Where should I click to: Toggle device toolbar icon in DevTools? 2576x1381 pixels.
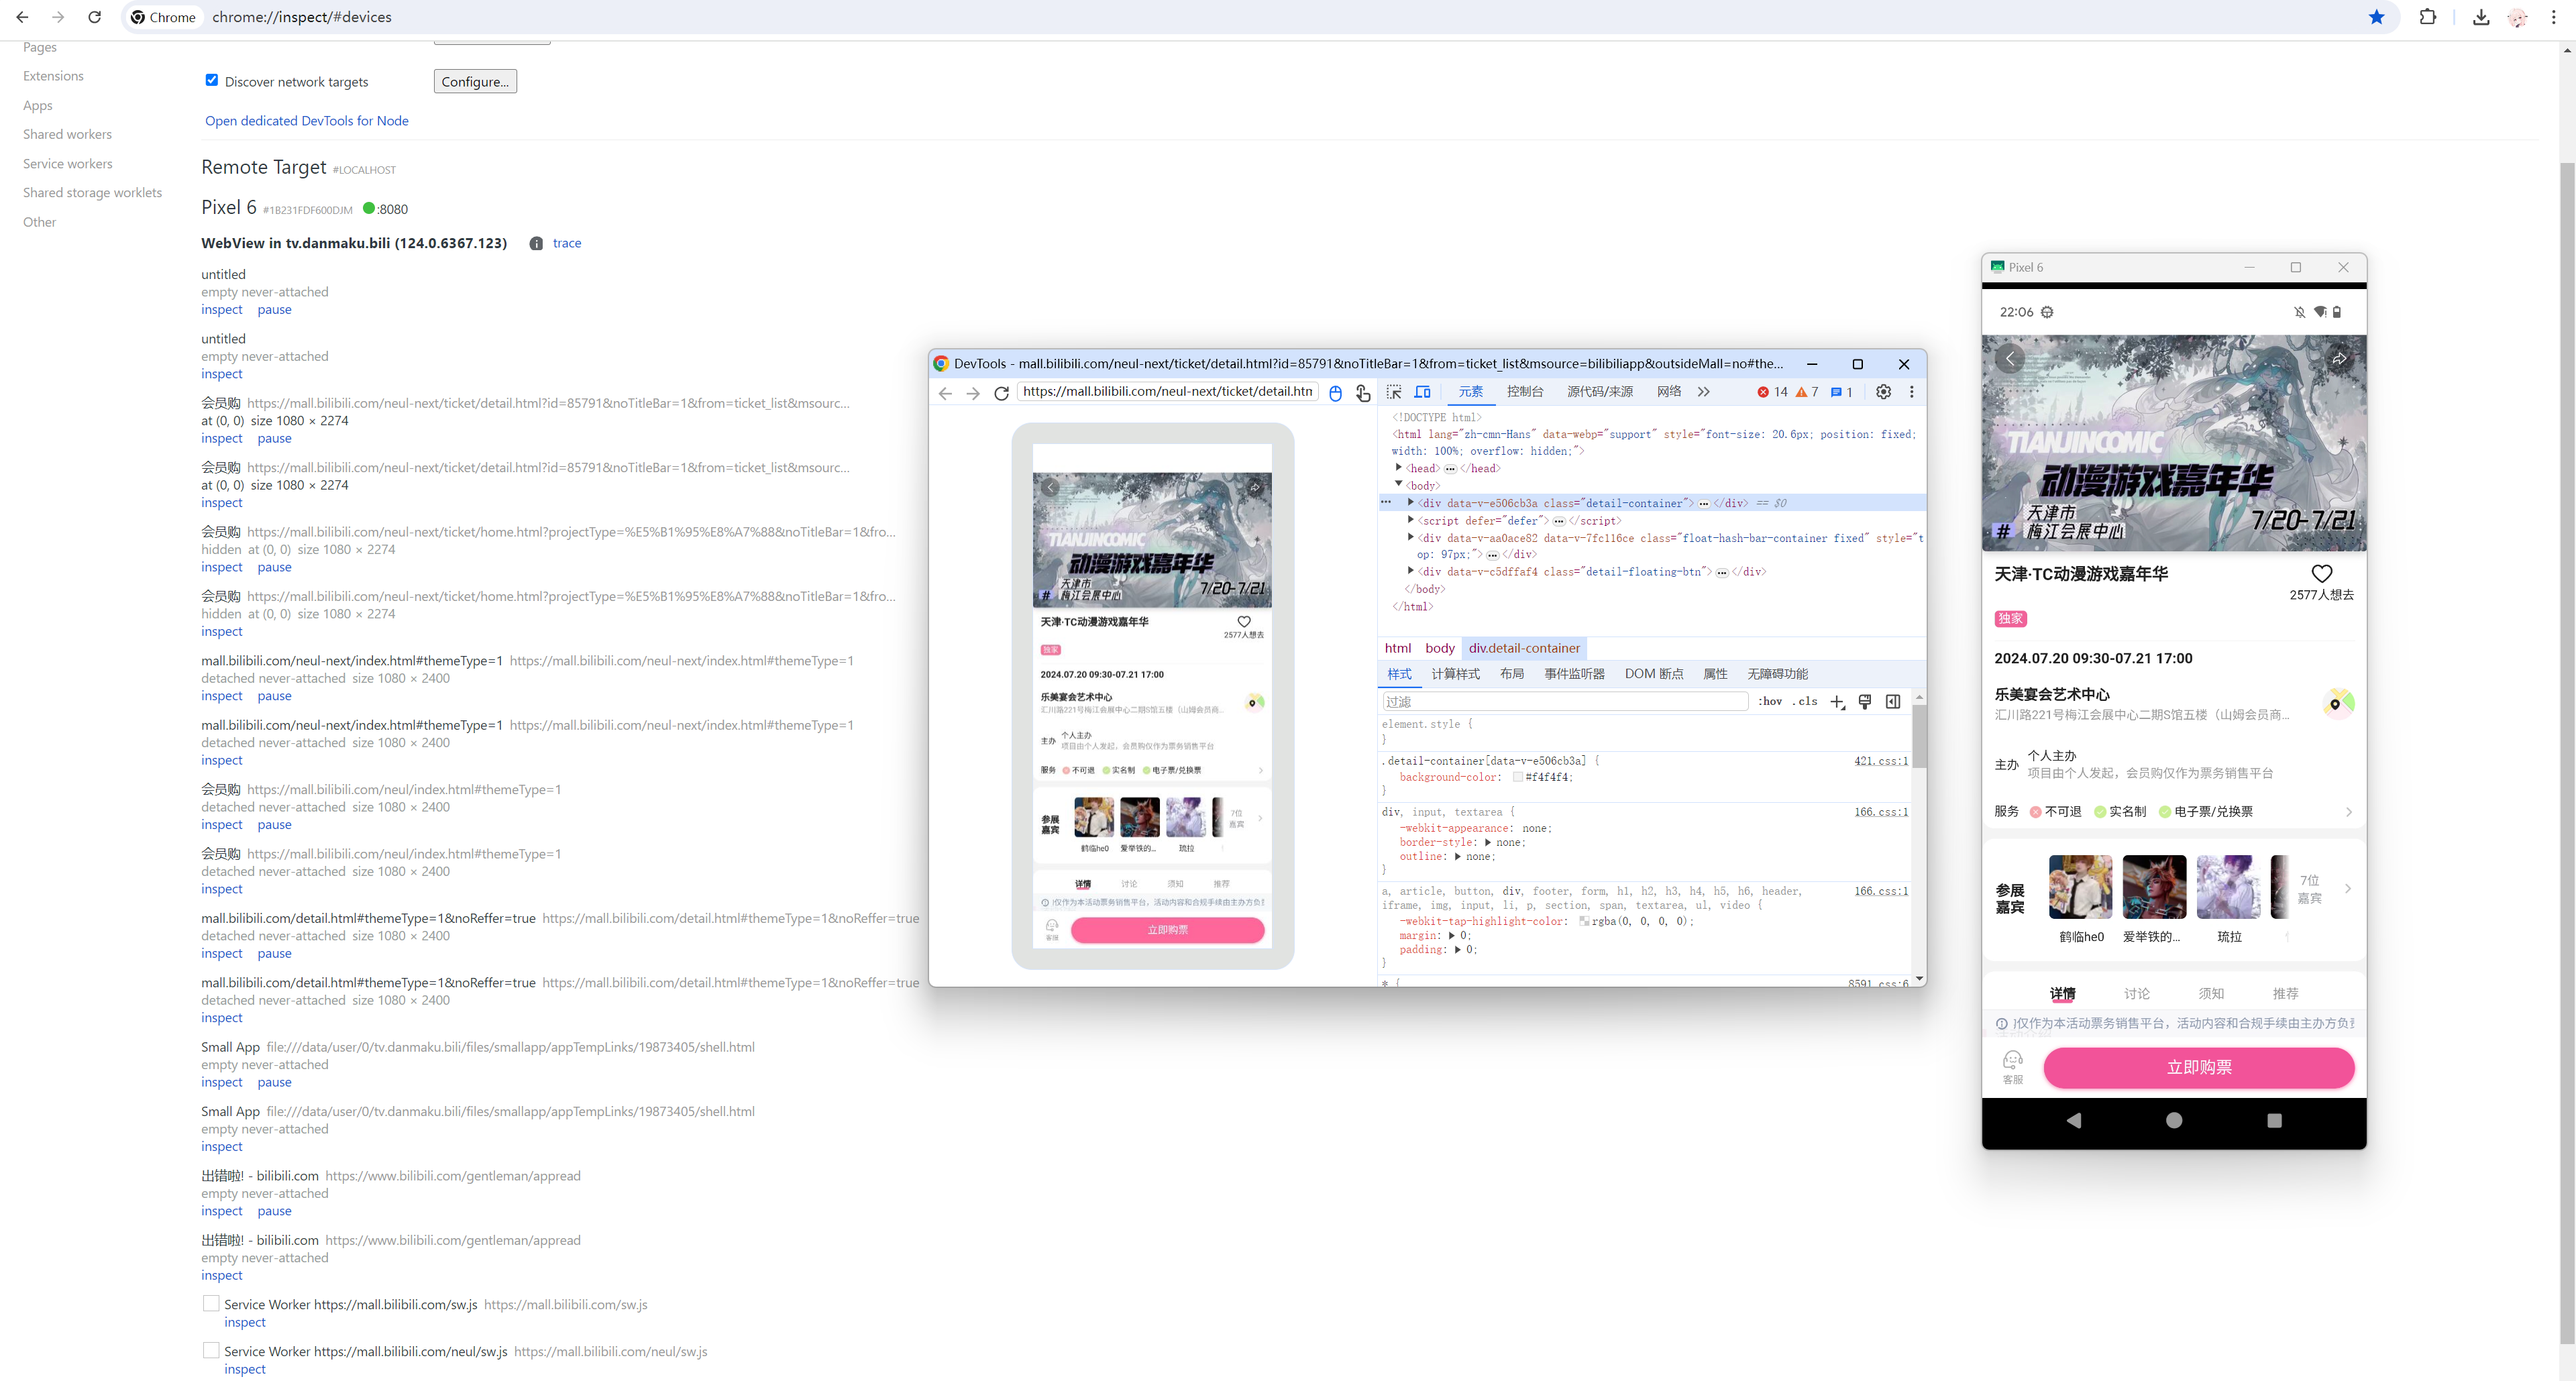point(1422,392)
